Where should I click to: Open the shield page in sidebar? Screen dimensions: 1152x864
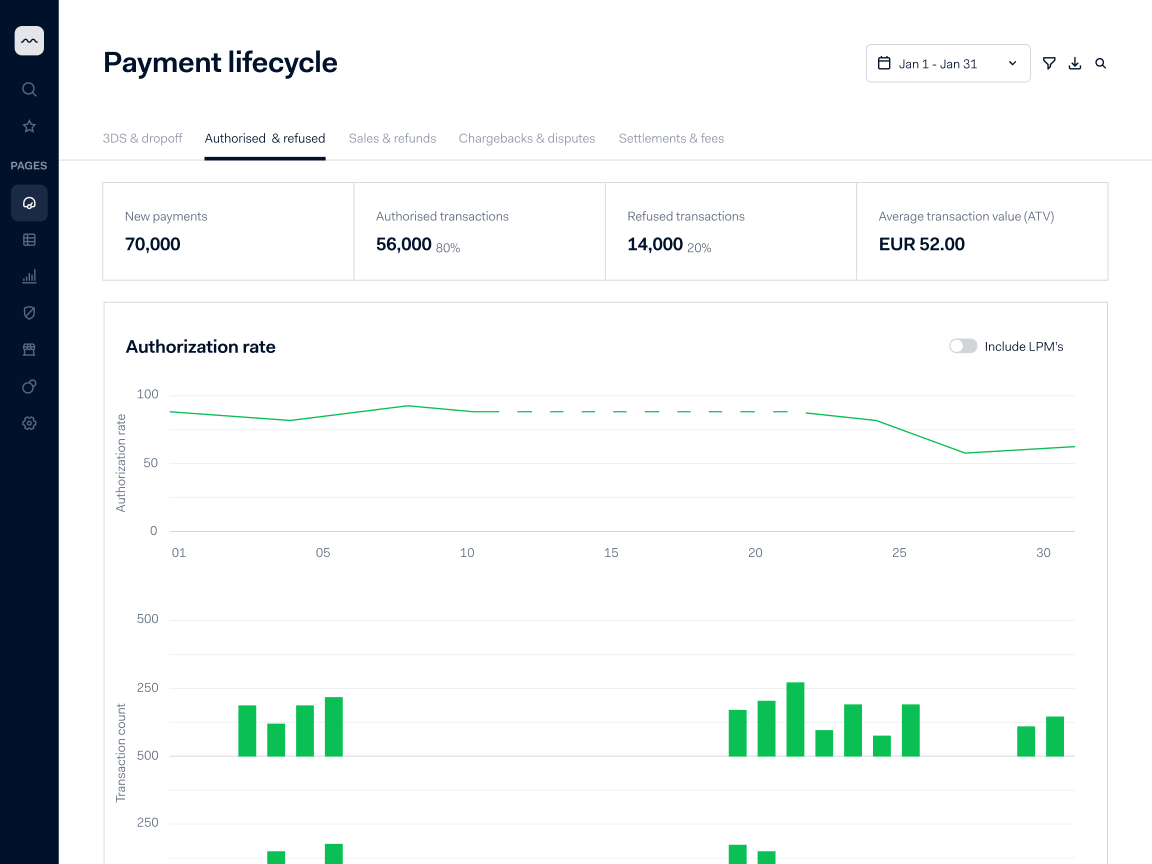(29, 313)
